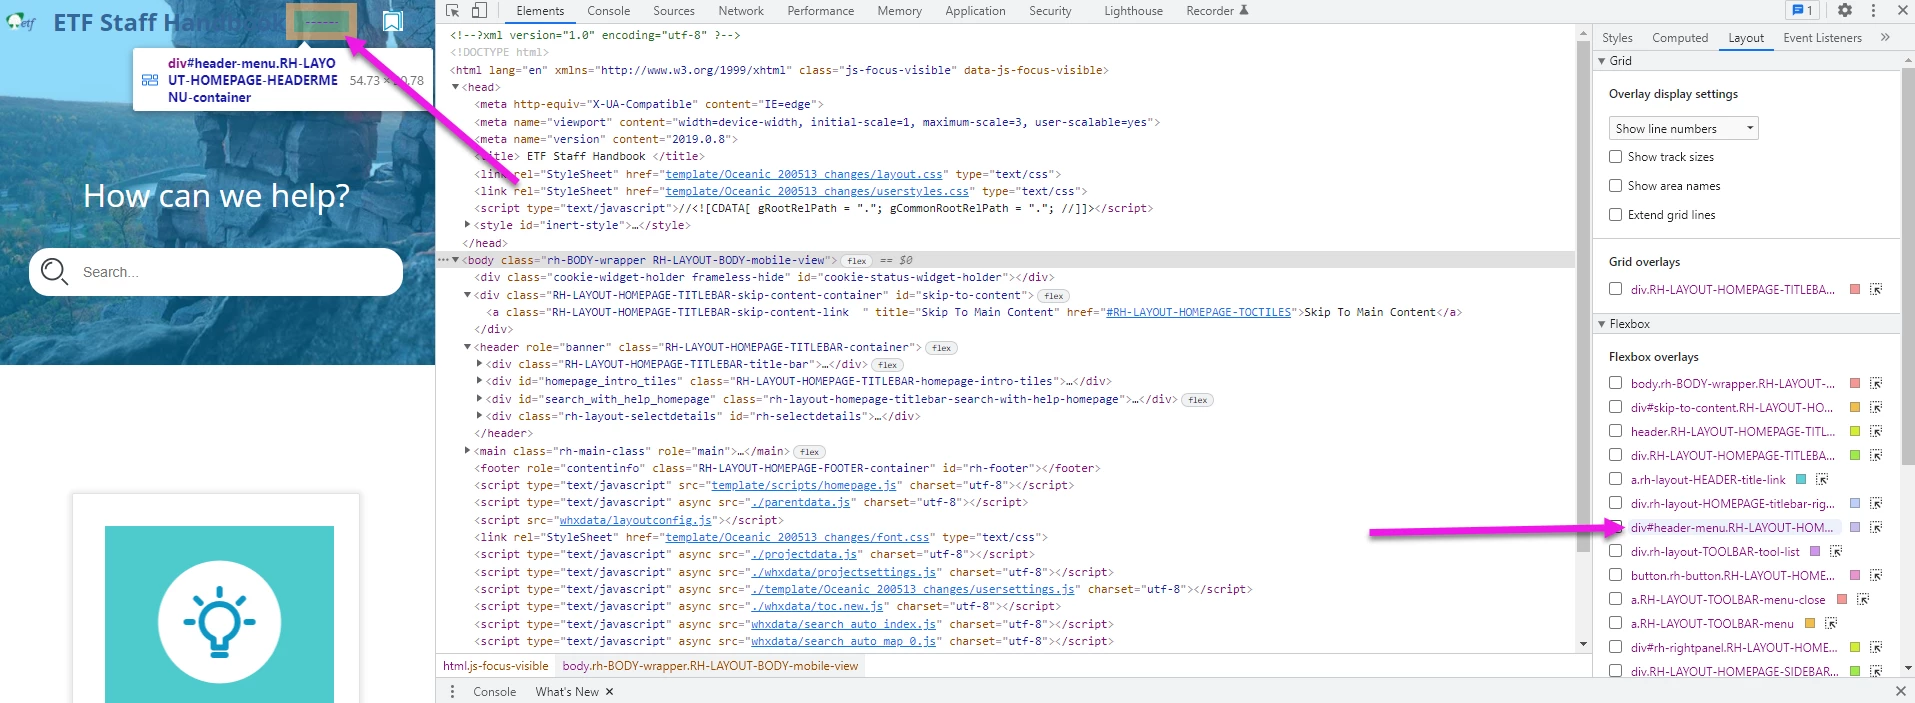Open the DevTools three-dot customize menu
The image size is (1915, 703).
point(1873,10)
